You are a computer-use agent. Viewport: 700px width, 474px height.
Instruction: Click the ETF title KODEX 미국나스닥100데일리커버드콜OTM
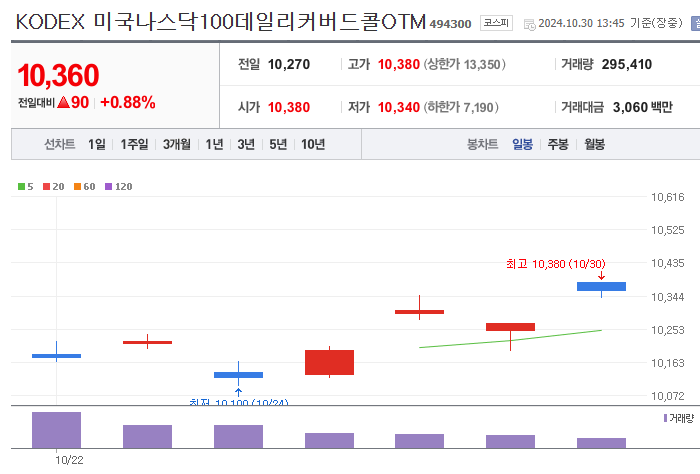point(221,21)
